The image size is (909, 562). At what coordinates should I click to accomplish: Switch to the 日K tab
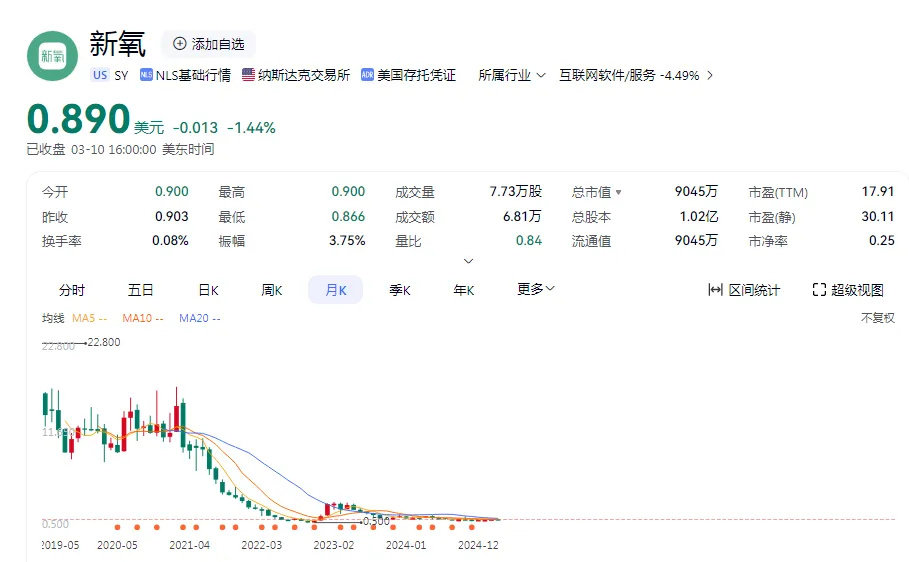[208, 290]
